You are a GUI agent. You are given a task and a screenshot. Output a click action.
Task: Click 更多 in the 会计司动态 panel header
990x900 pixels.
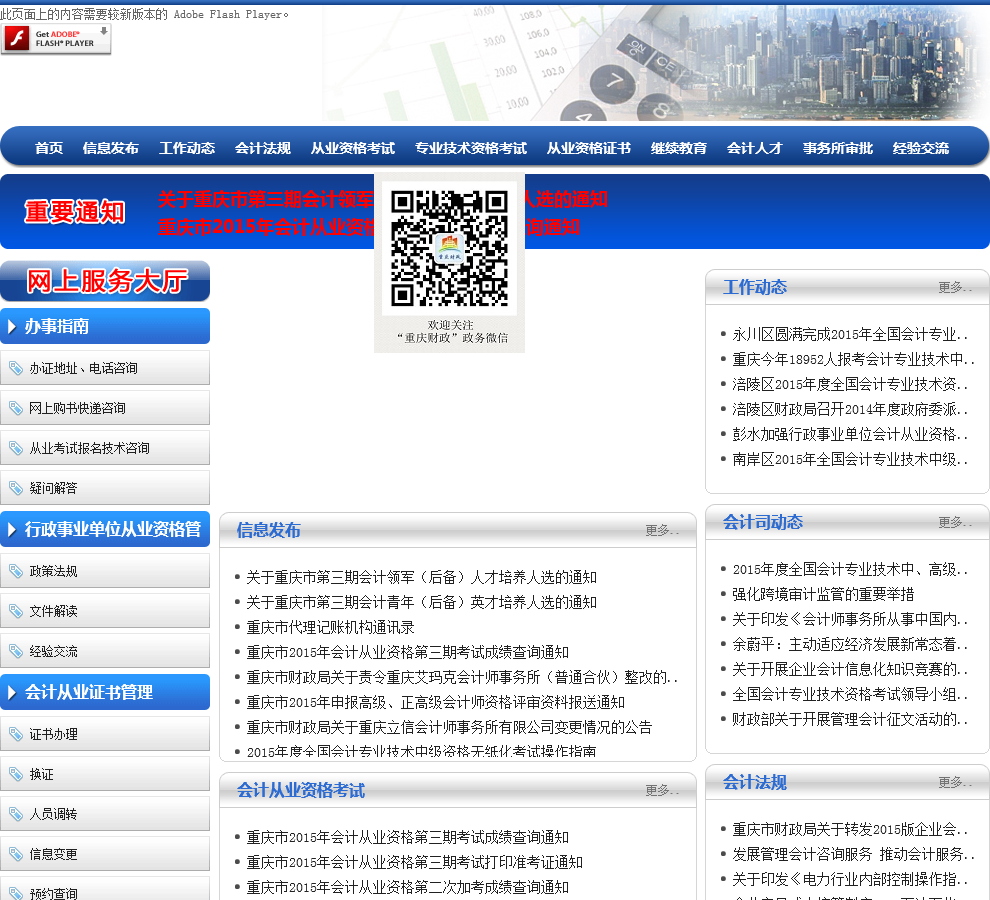(x=955, y=522)
